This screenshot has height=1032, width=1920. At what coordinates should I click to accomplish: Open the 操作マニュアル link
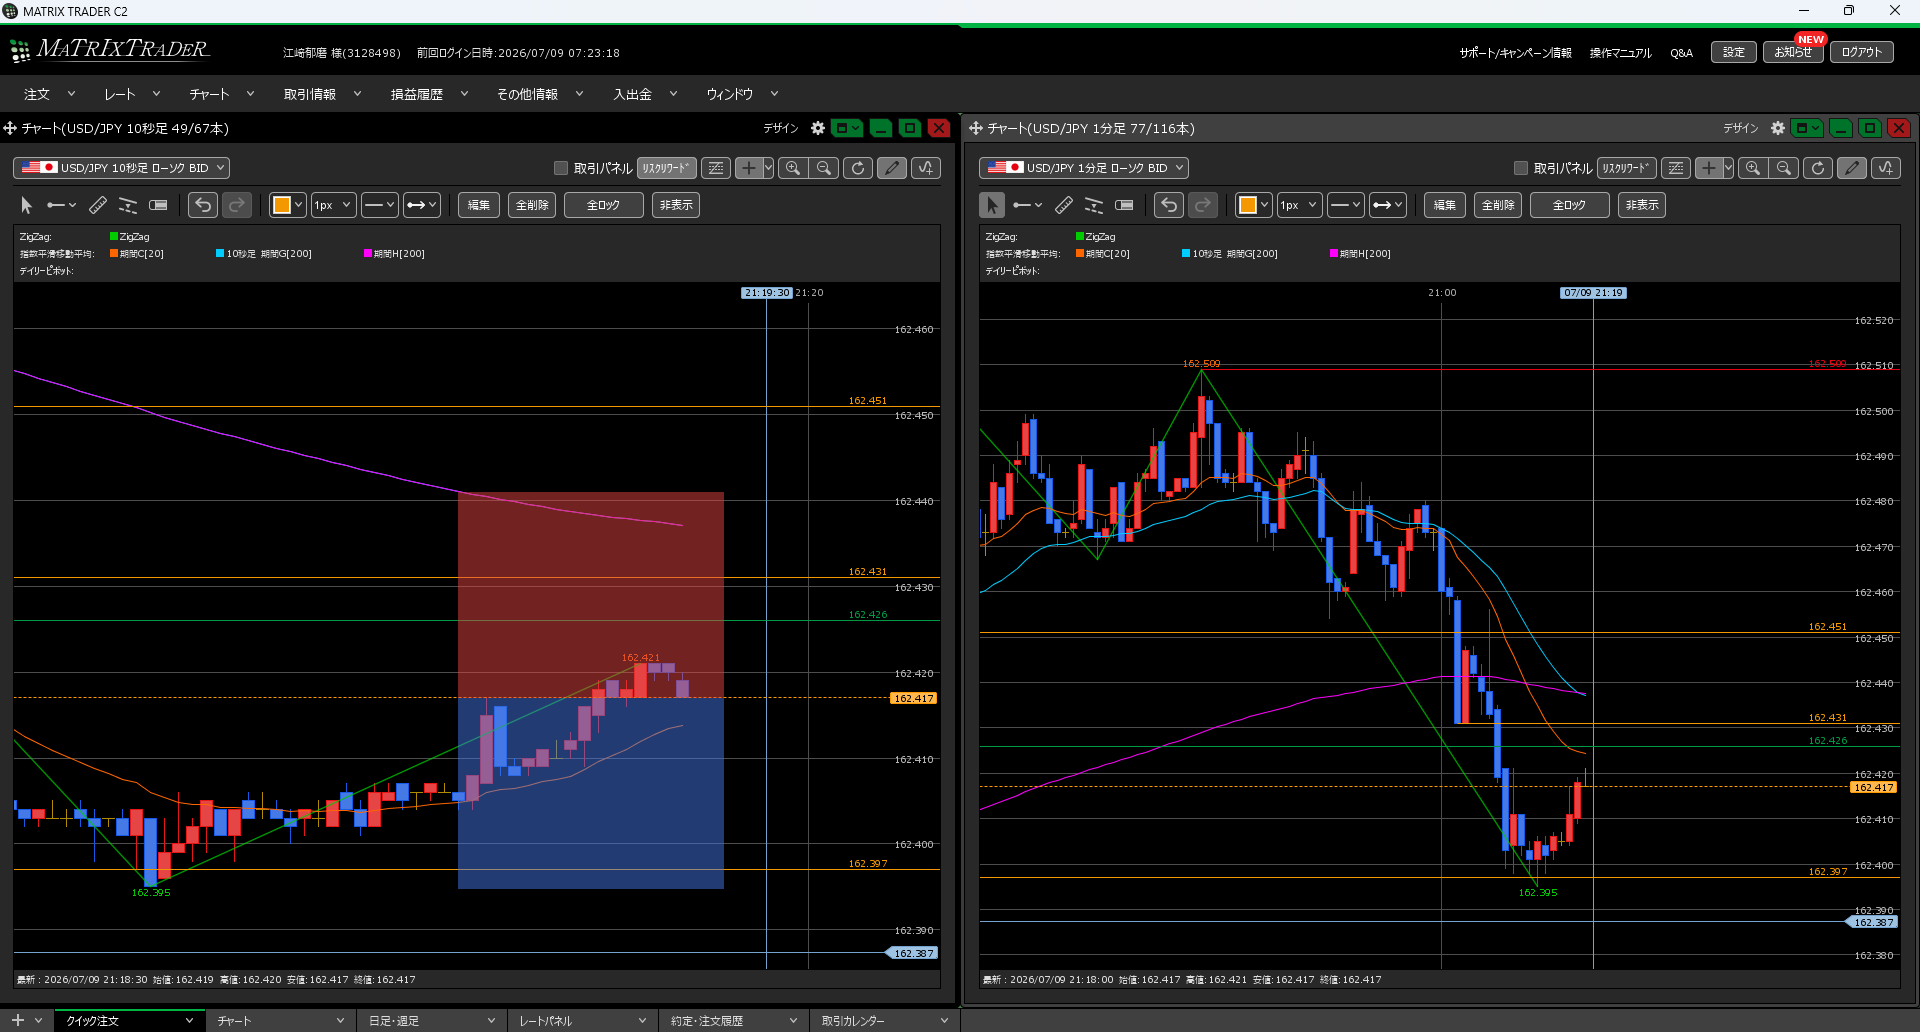(1620, 53)
